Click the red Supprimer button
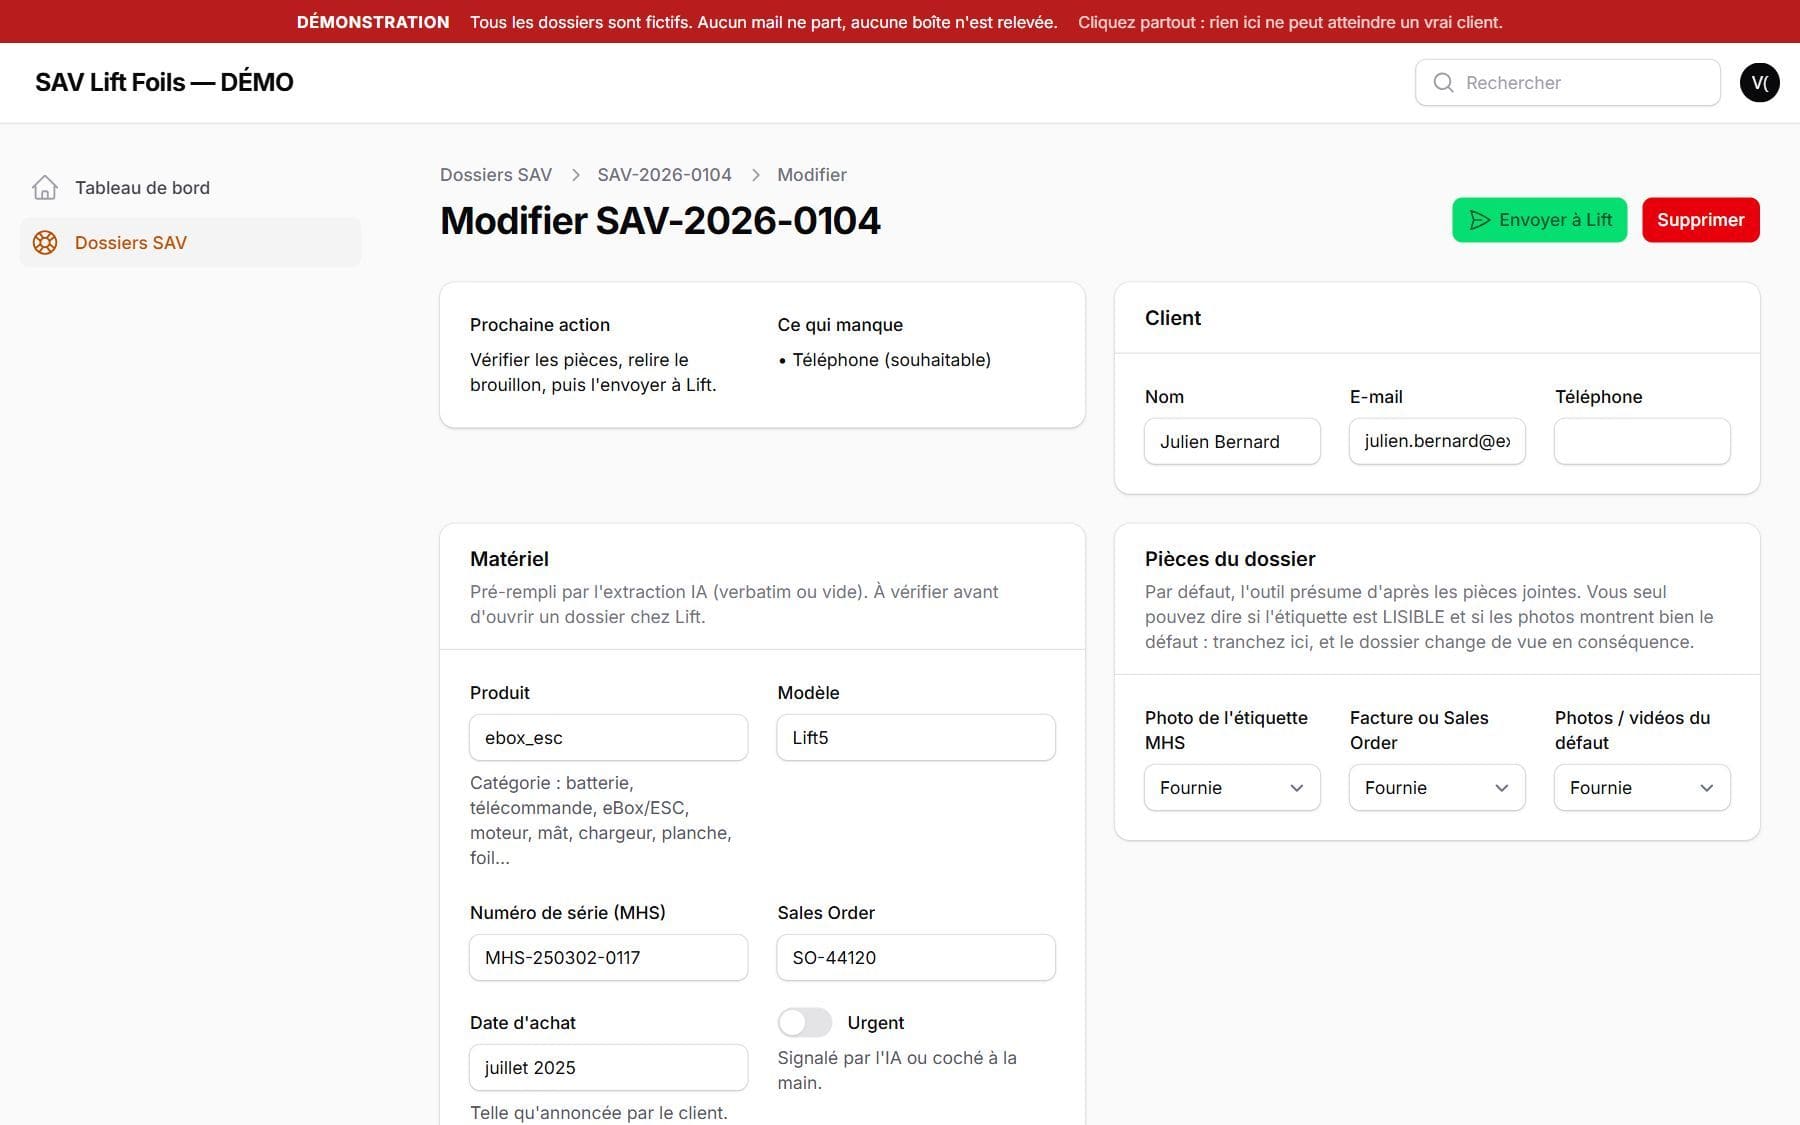The height and width of the screenshot is (1125, 1800). pos(1700,220)
